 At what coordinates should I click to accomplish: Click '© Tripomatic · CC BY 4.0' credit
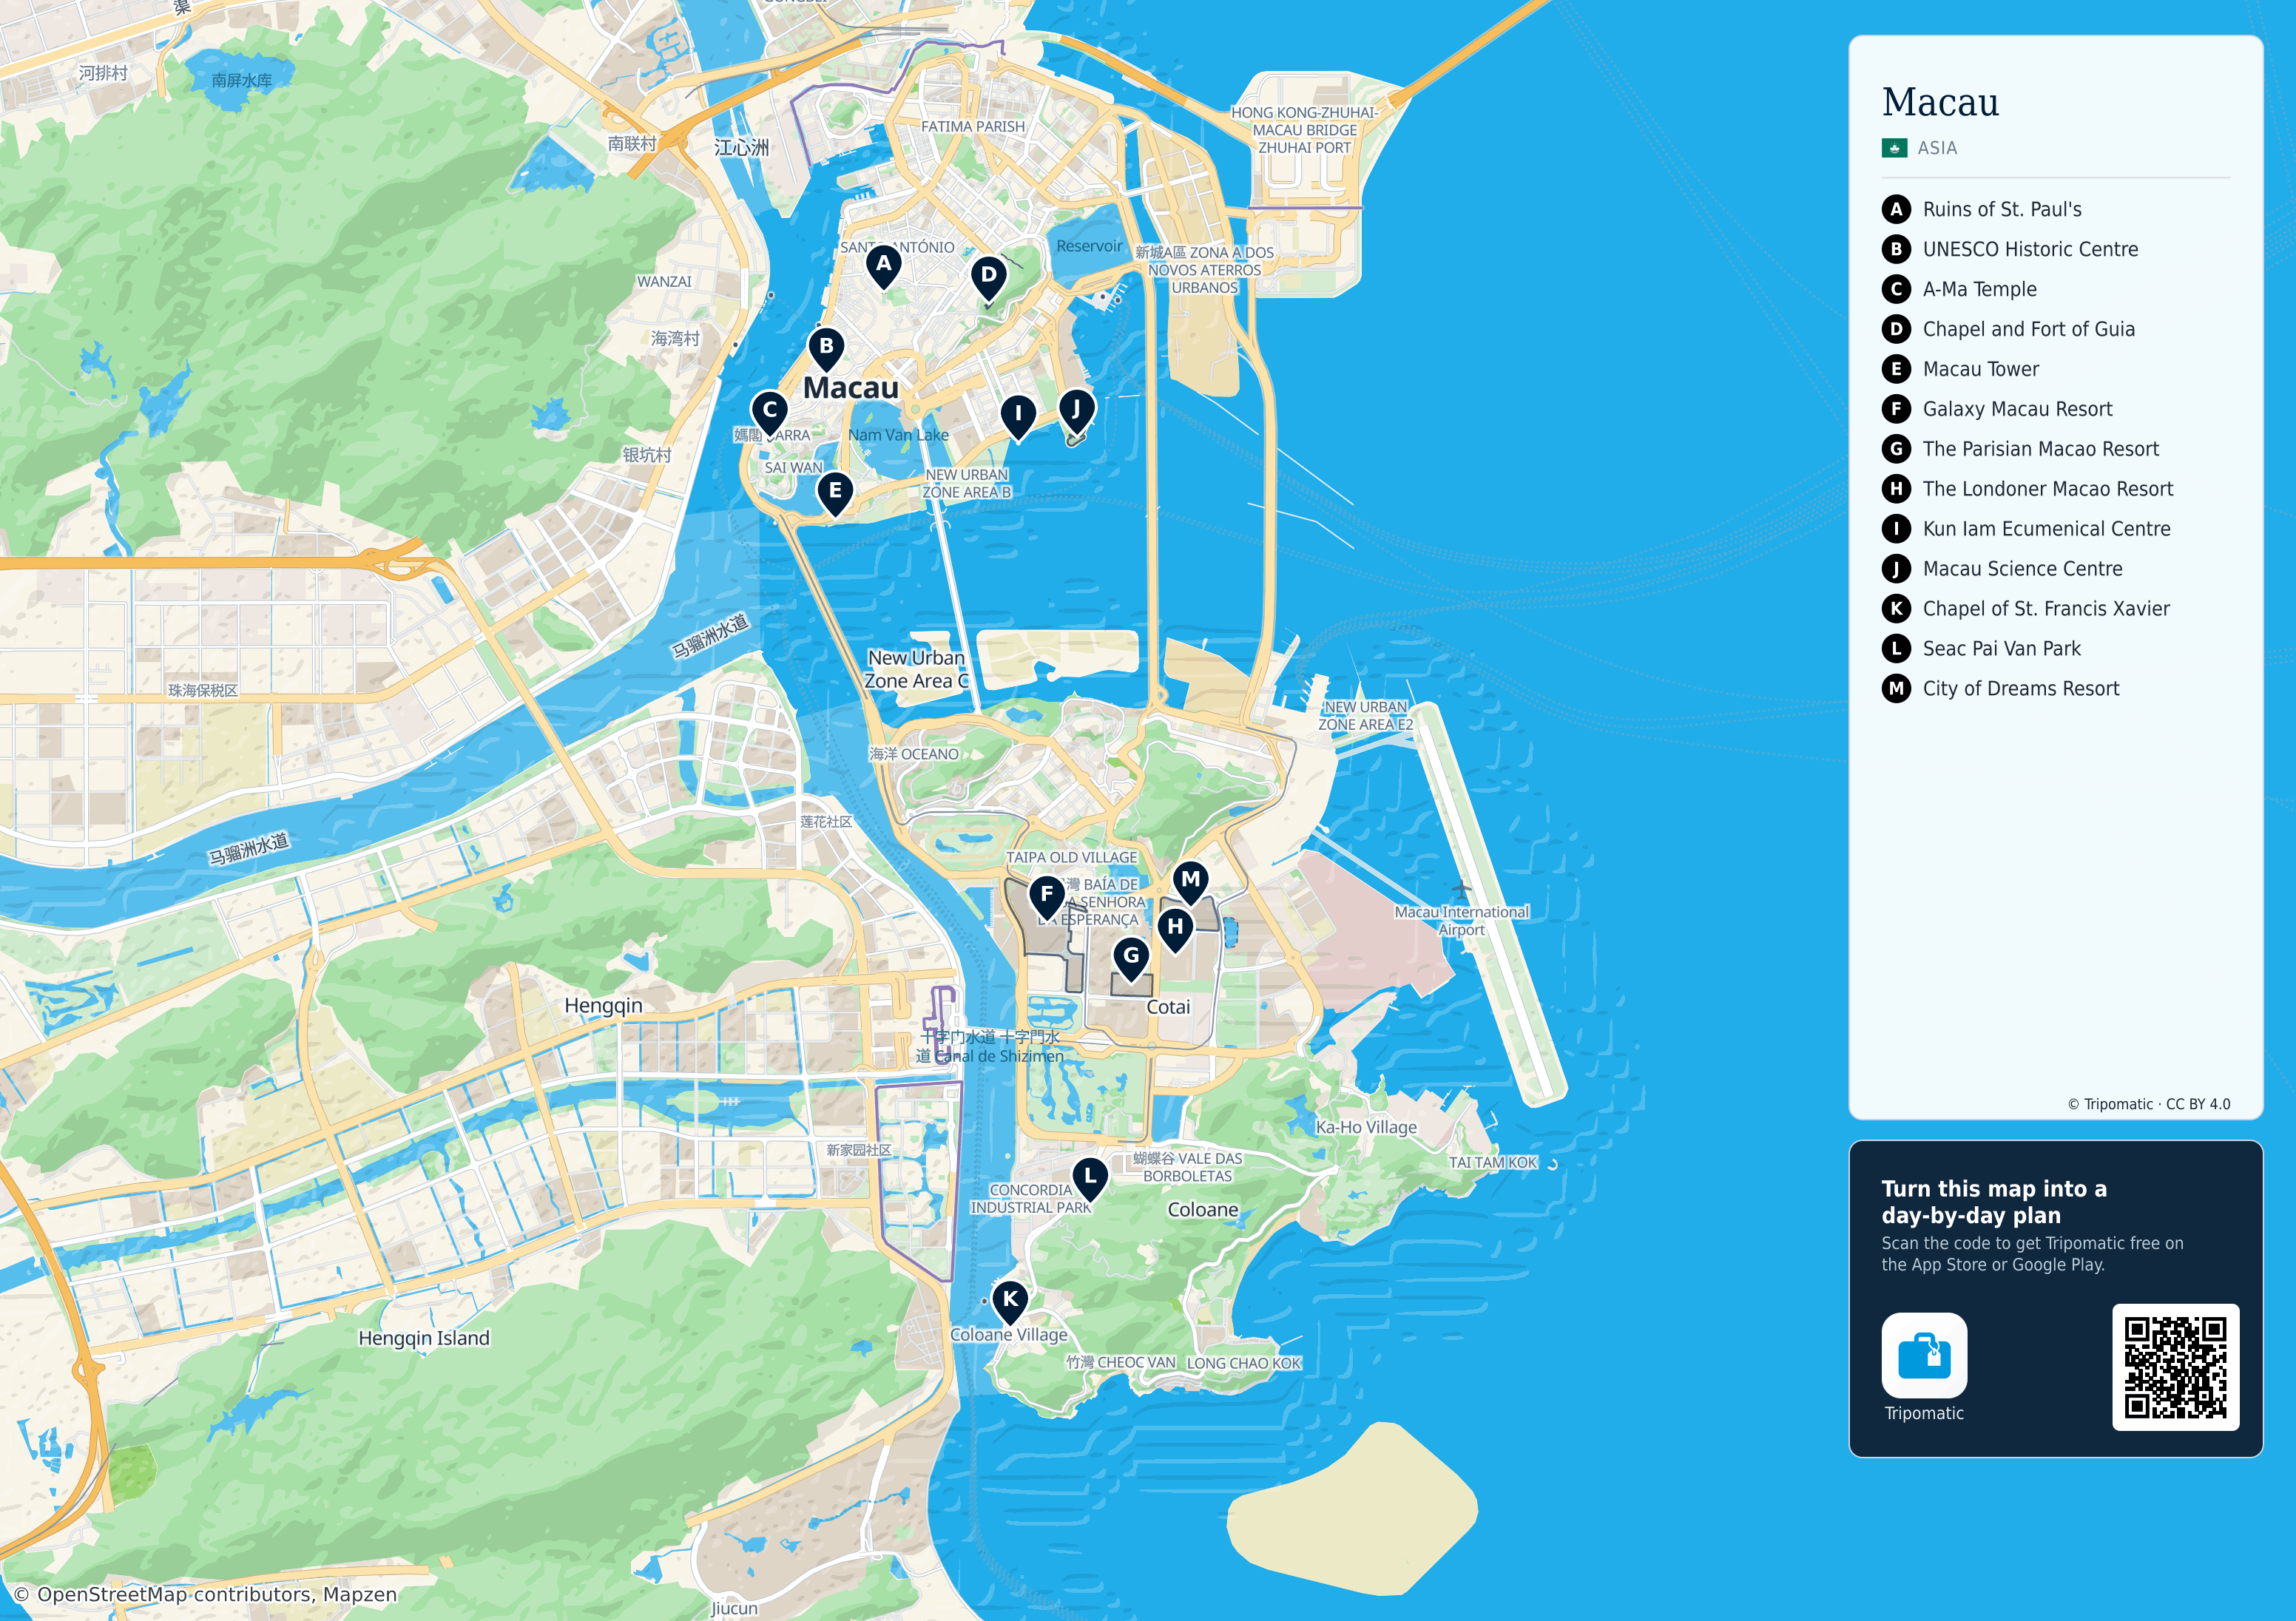(x=2149, y=1104)
